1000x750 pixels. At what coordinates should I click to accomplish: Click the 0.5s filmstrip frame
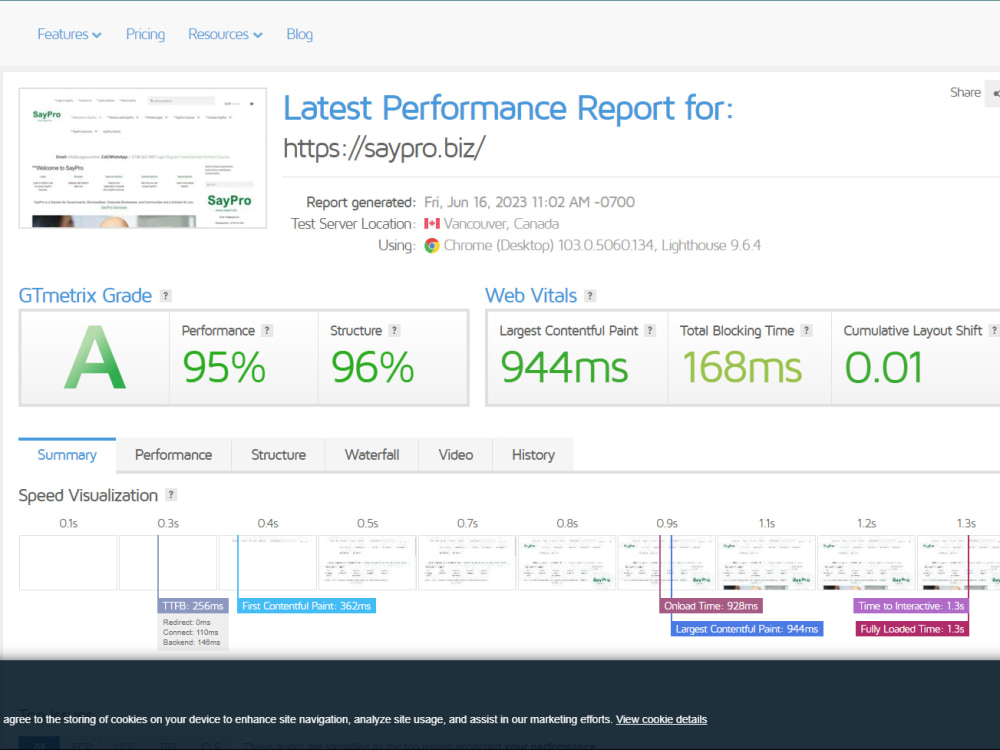point(367,562)
